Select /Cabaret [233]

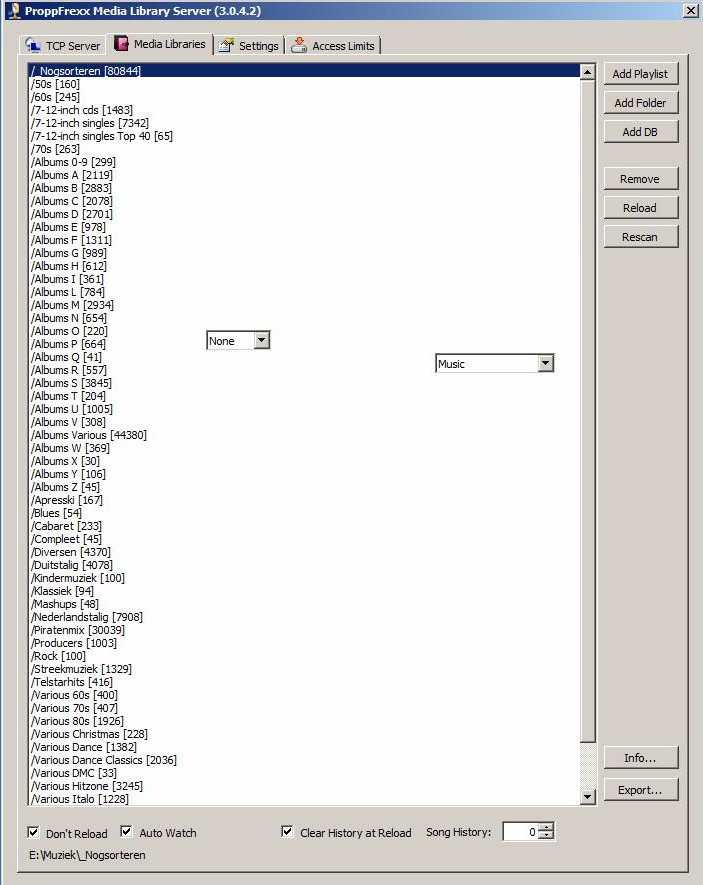(304, 526)
